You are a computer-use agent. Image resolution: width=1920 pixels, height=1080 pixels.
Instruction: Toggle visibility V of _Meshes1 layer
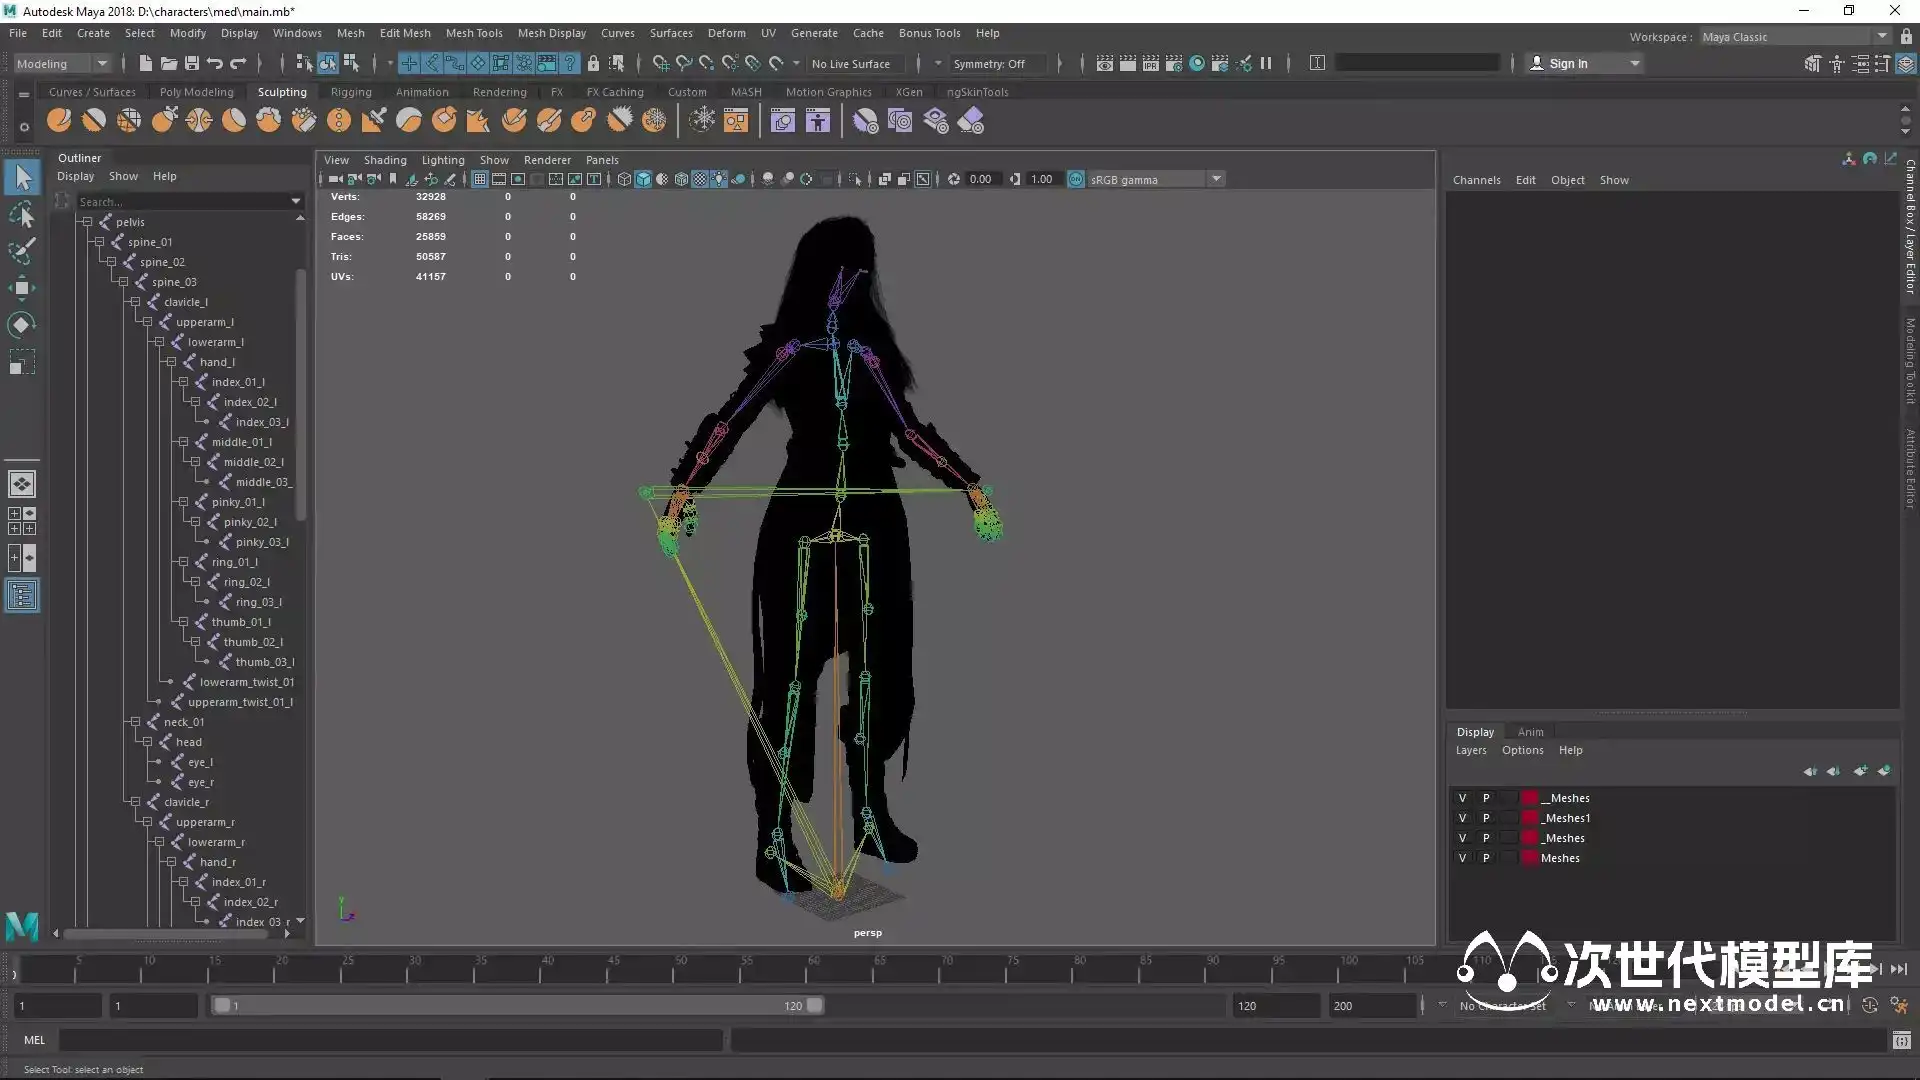point(1462,818)
